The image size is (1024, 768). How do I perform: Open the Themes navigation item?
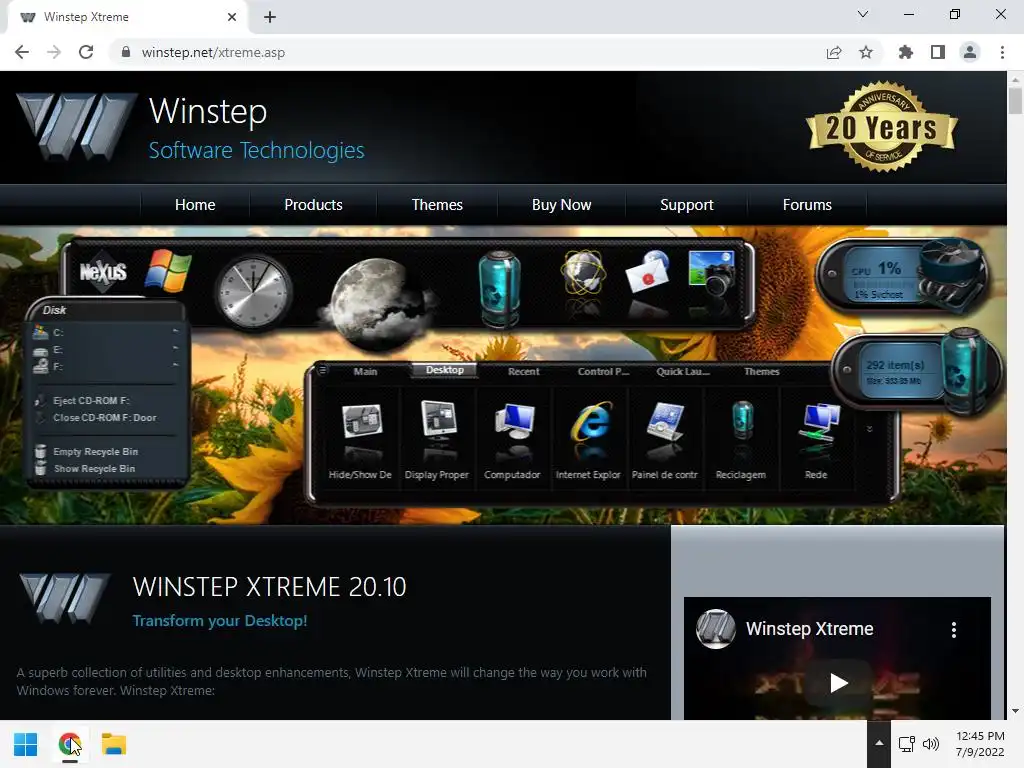click(437, 205)
